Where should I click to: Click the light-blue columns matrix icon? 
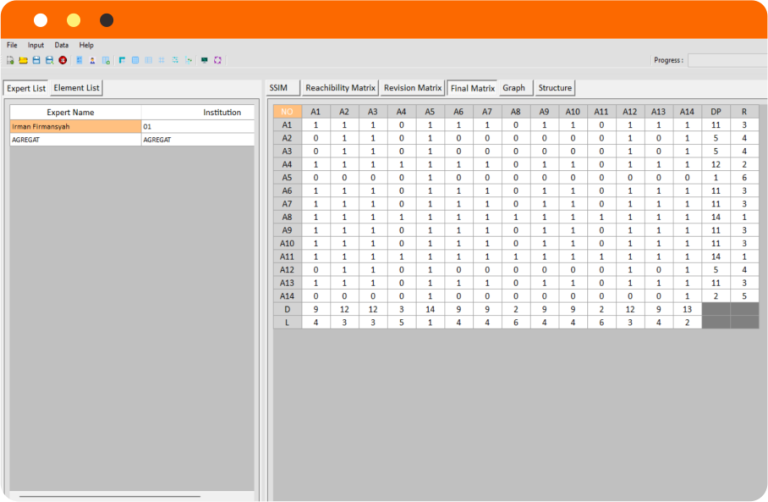pos(148,60)
